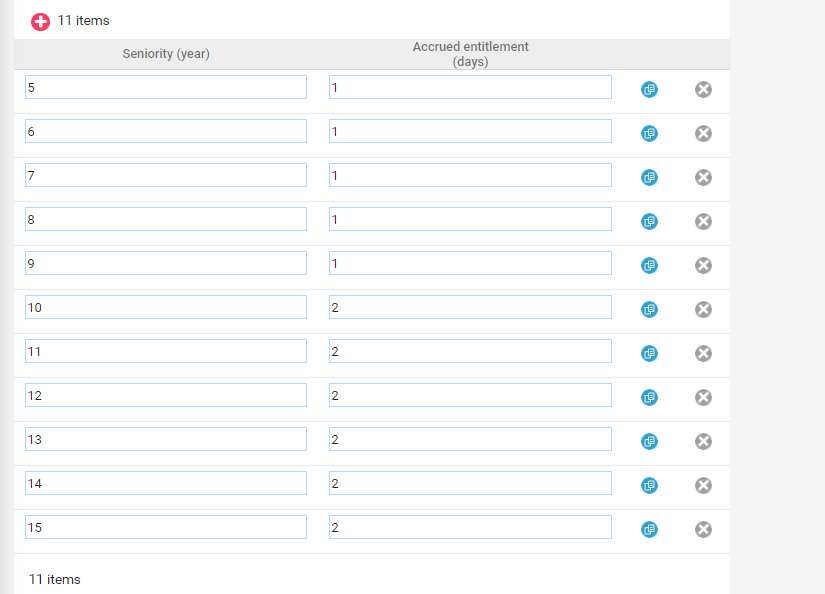Image resolution: width=825 pixels, height=594 pixels.
Task: Delete the seniority 7 row
Action: tap(703, 177)
